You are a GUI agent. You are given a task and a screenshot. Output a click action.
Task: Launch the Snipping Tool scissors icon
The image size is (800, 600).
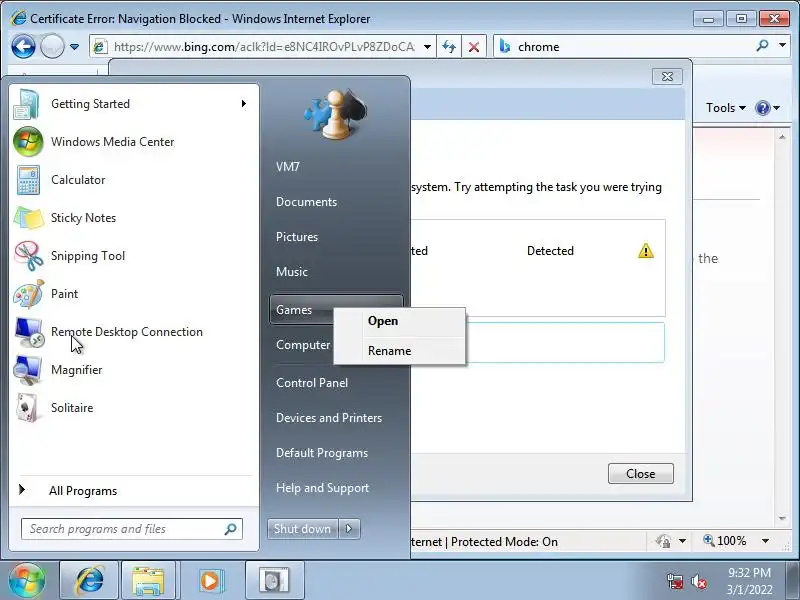[x=29, y=256]
